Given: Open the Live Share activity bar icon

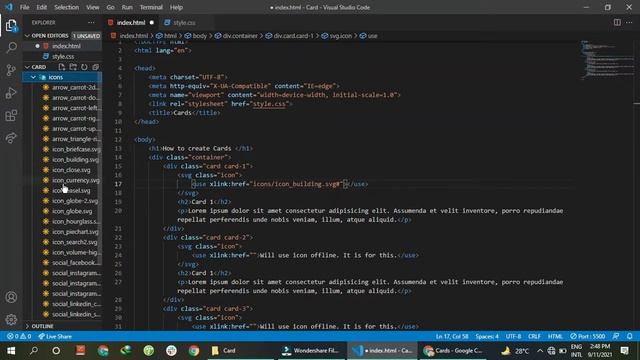Looking at the screenshot, I should click(11, 138).
